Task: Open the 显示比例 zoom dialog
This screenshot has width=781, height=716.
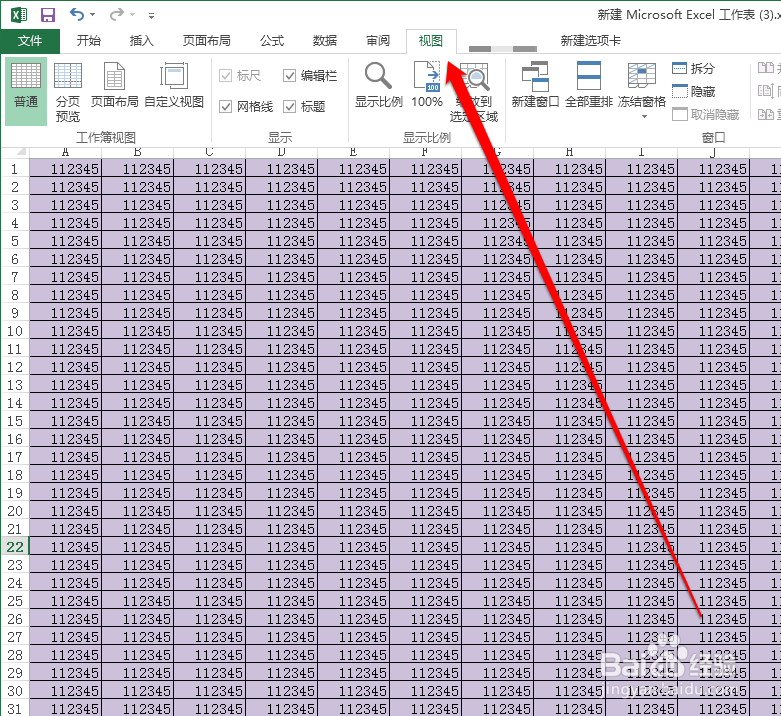Action: coord(379,86)
